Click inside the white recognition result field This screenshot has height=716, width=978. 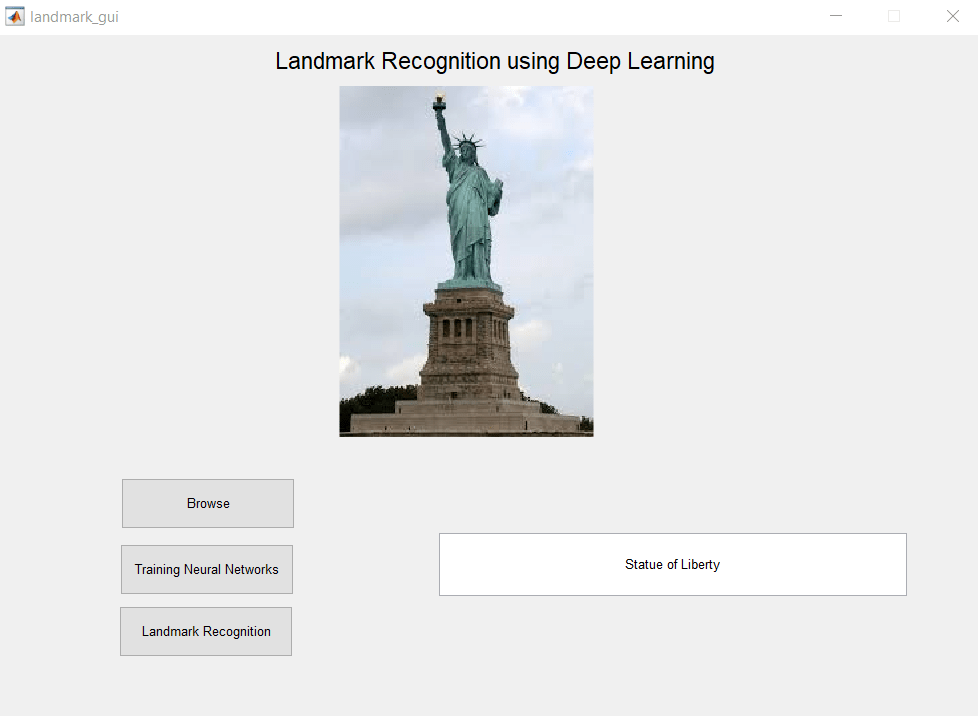pyautogui.click(x=672, y=564)
